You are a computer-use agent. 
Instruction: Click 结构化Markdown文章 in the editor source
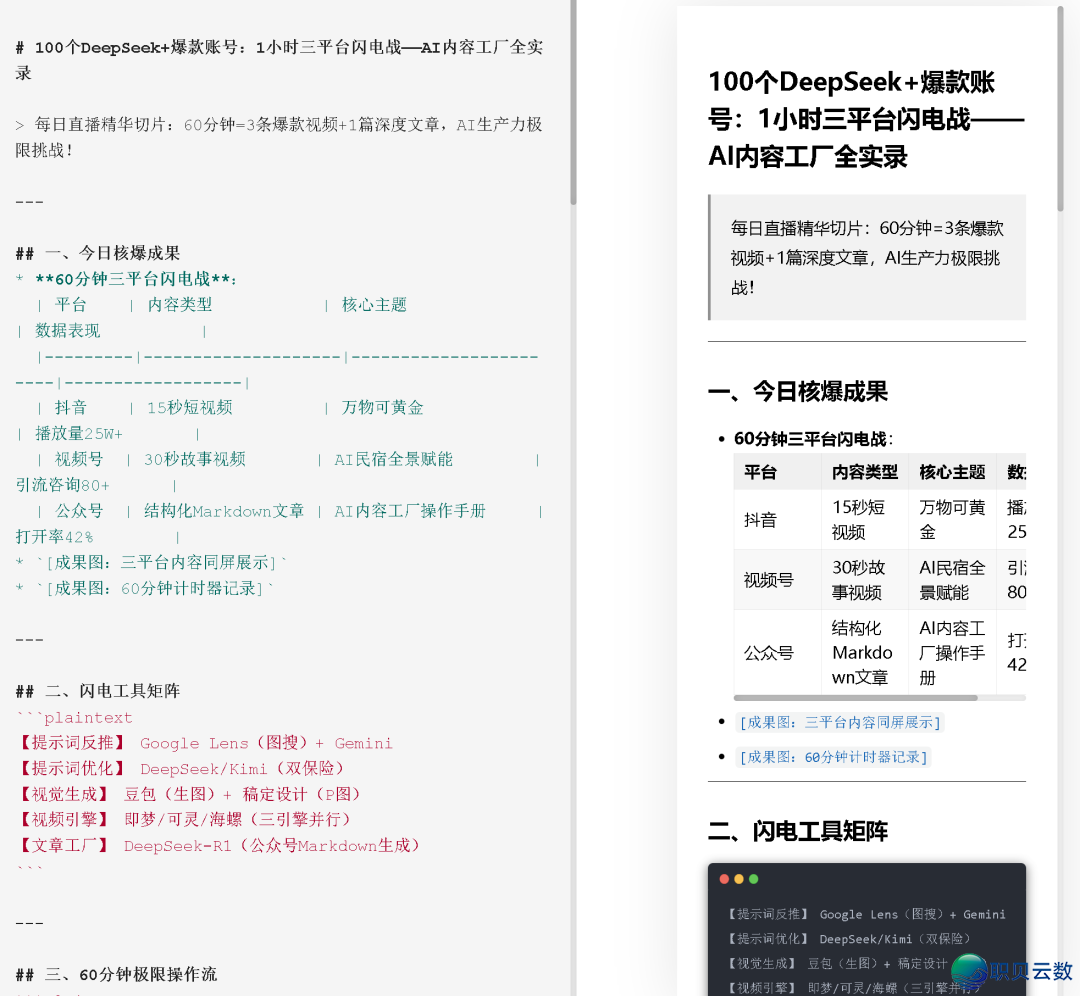point(224,511)
